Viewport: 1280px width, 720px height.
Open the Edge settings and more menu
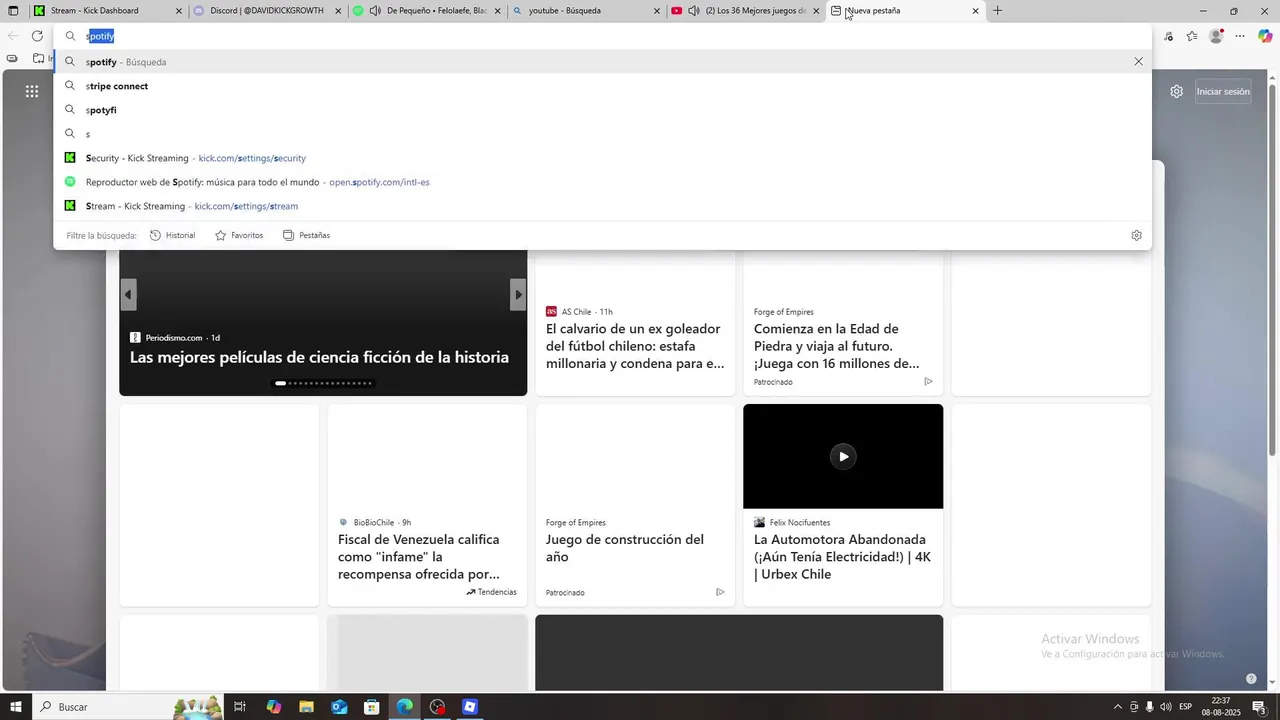[x=1240, y=36]
